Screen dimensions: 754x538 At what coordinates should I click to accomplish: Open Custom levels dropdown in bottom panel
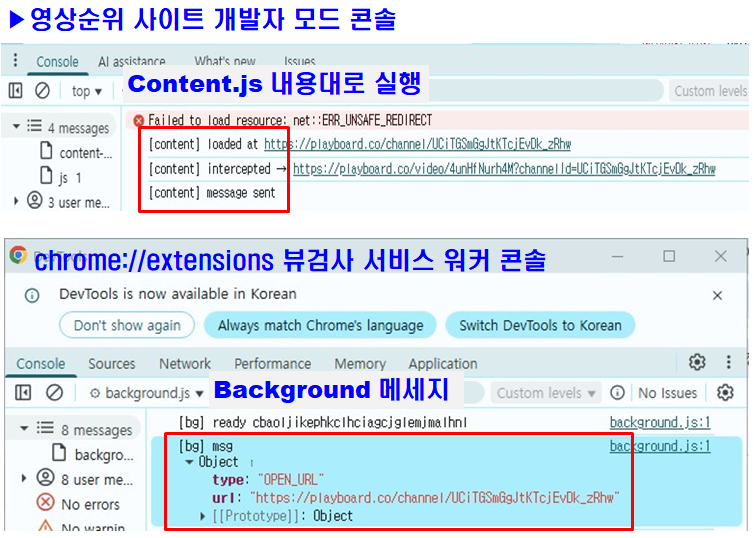point(546,393)
